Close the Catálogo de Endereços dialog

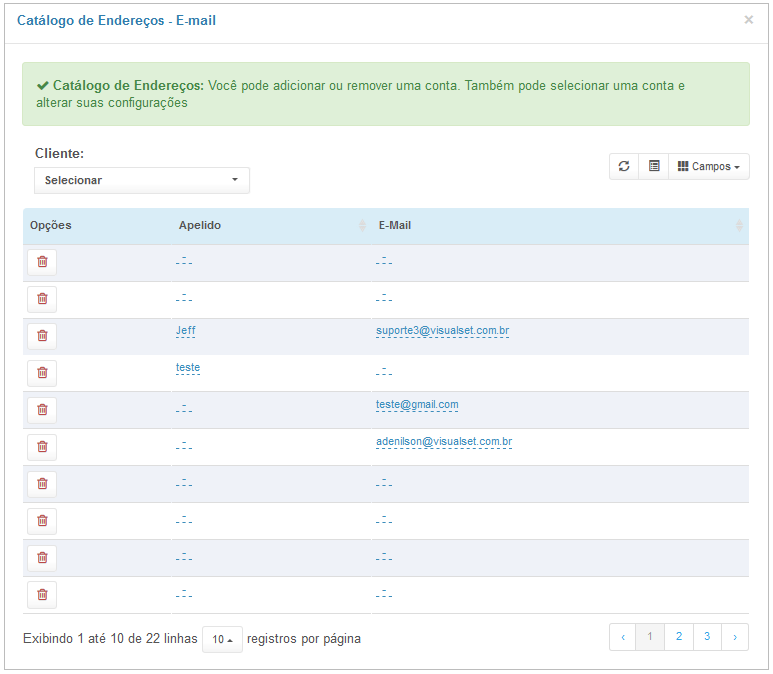tap(748, 20)
